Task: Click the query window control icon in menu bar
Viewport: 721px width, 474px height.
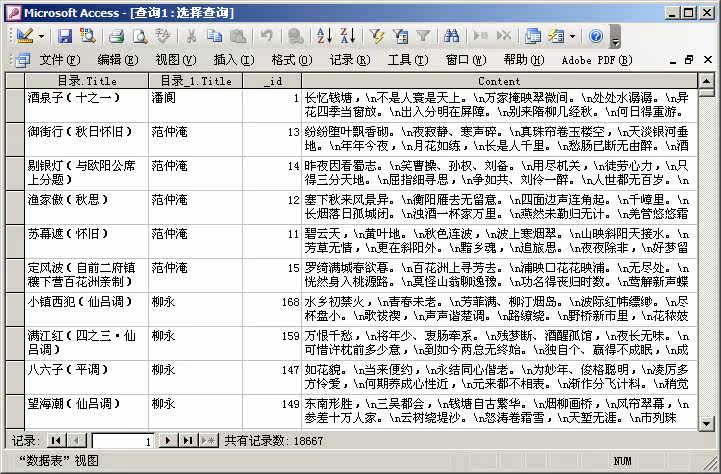Action: point(22,60)
